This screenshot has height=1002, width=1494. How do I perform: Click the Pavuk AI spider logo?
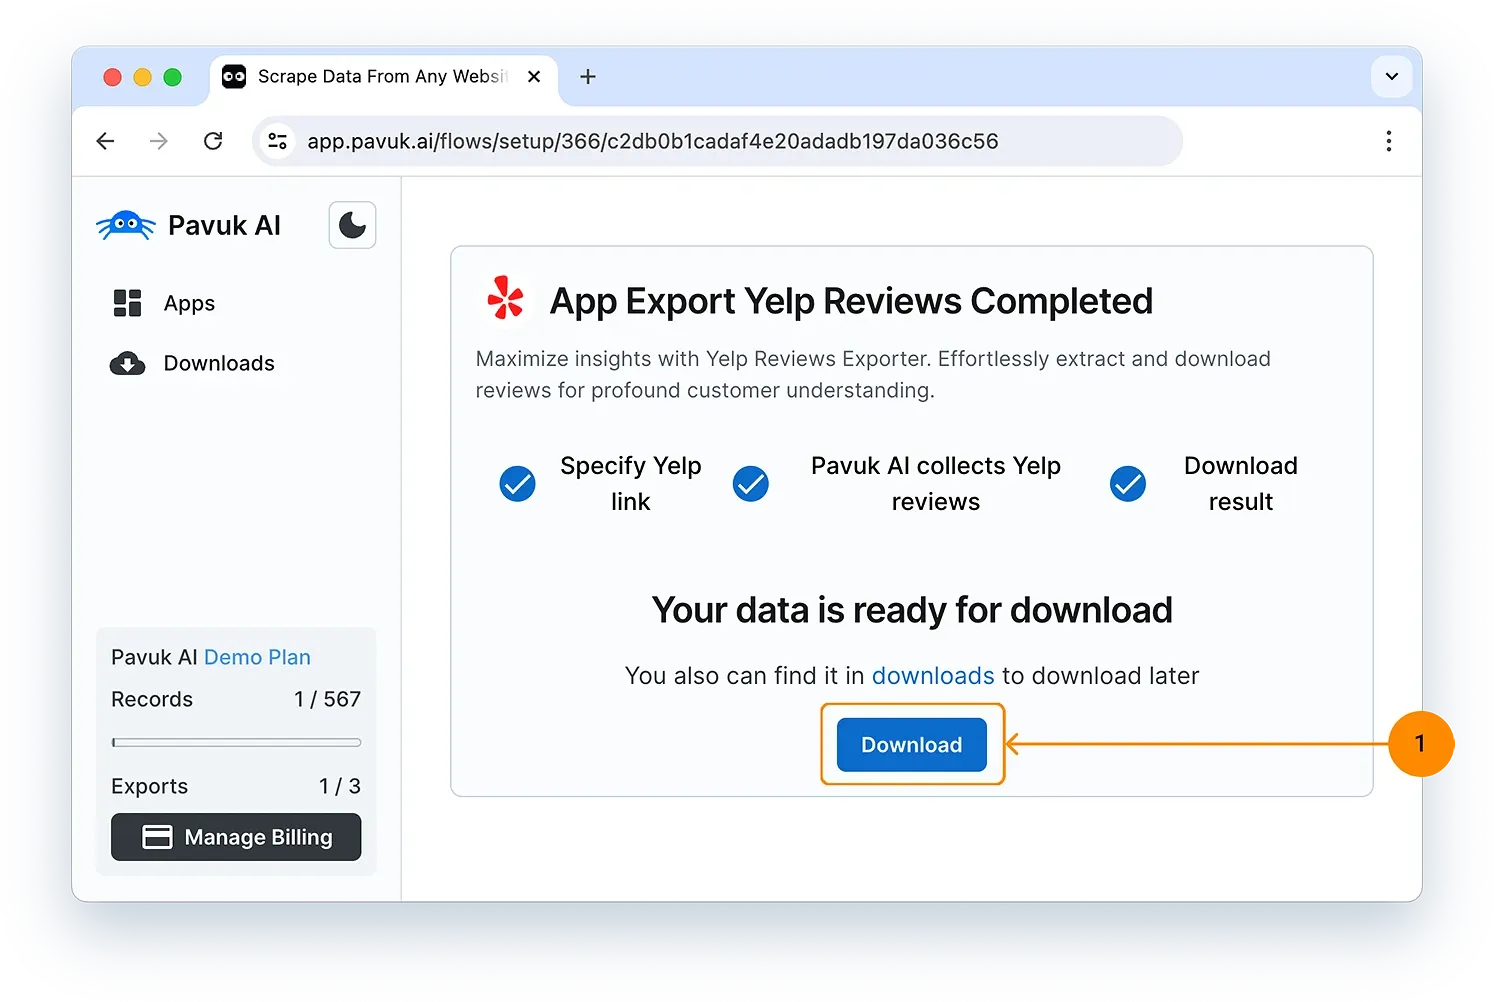(x=126, y=225)
